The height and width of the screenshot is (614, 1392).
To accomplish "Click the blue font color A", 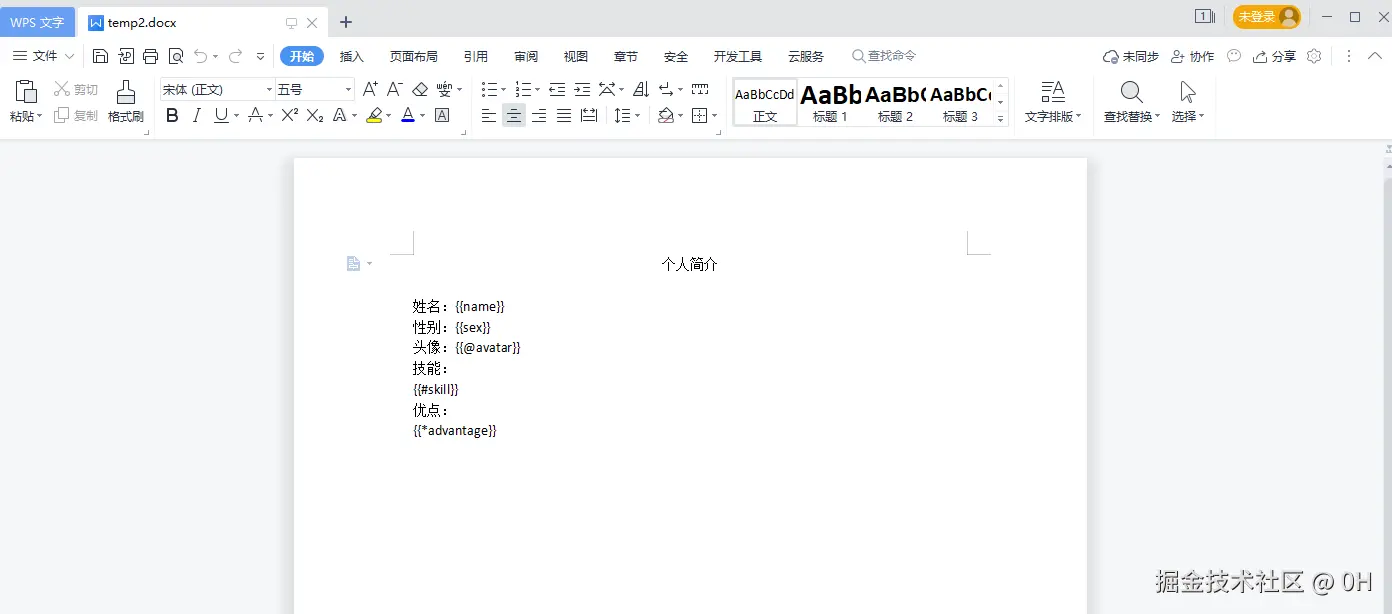I will pos(407,116).
